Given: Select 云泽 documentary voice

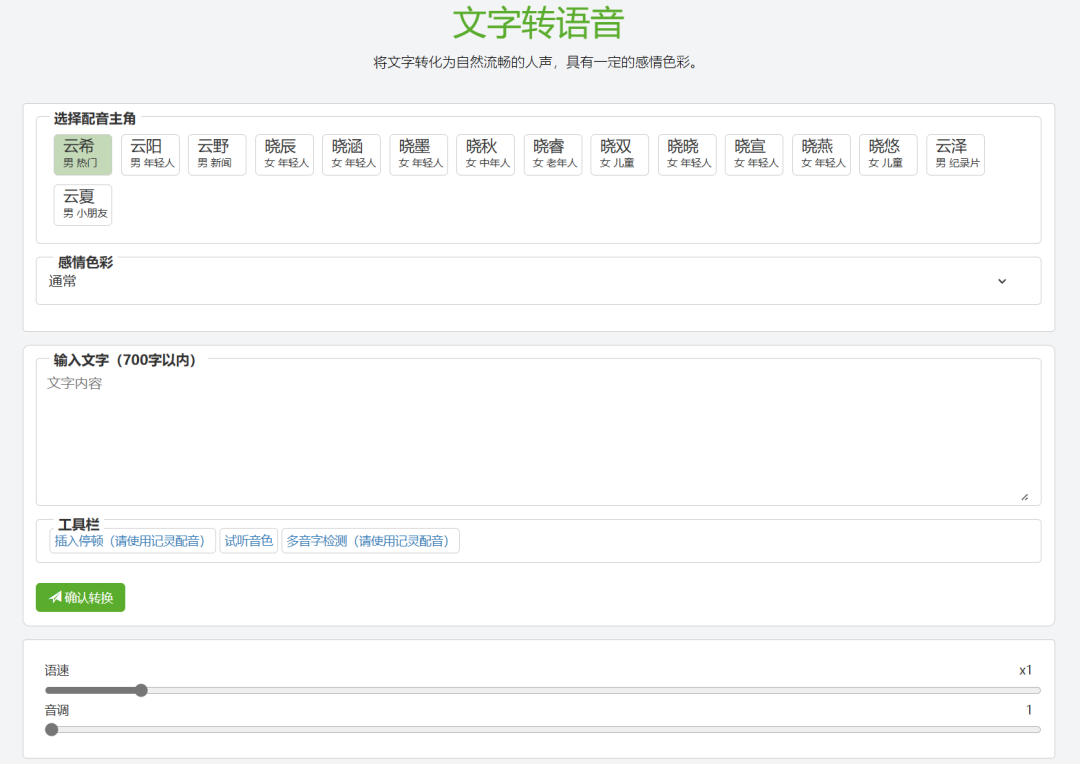Looking at the screenshot, I should click(955, 154).
